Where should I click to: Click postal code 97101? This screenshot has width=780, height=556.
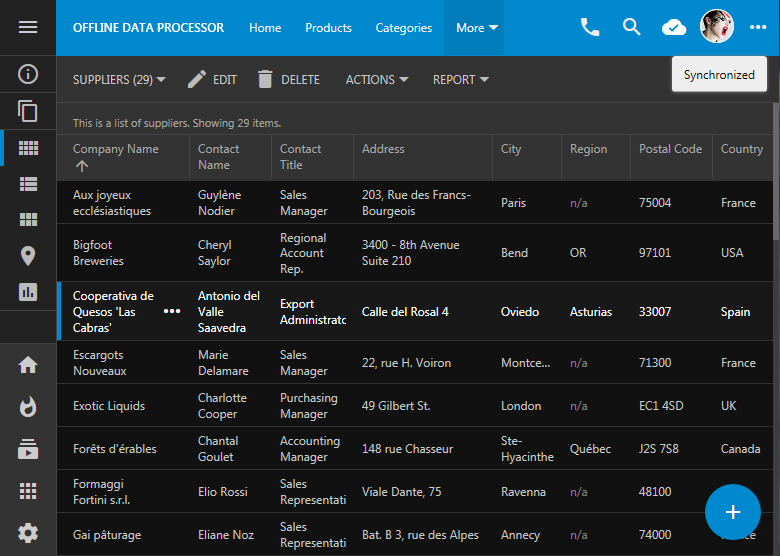(655, 253)
